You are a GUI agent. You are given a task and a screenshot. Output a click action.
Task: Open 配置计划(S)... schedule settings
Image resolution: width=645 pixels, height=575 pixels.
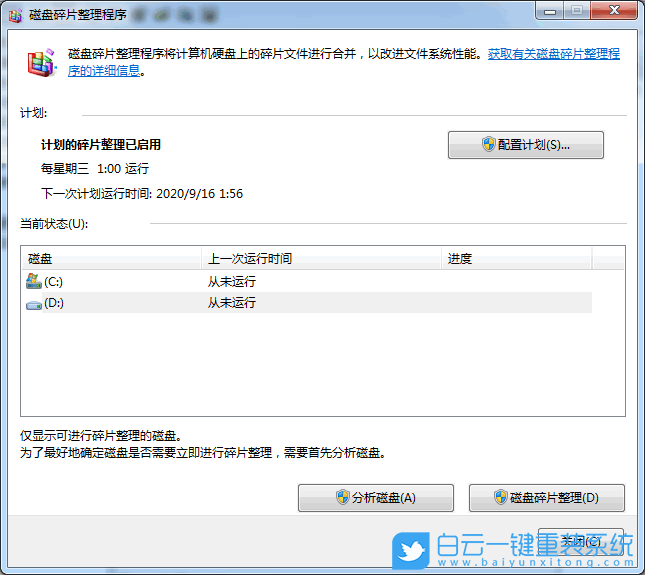(x=526, y=145)
